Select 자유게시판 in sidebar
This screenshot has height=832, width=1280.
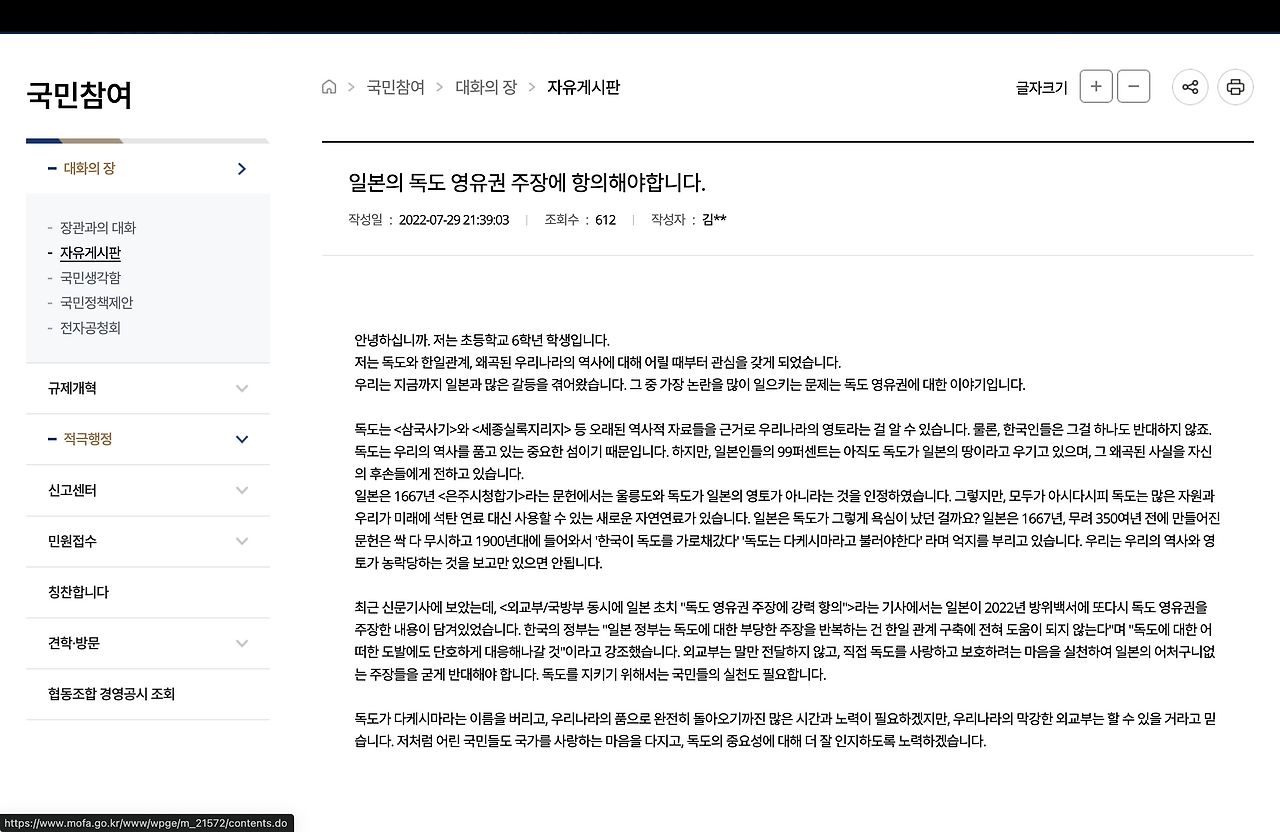coord(90,253)
